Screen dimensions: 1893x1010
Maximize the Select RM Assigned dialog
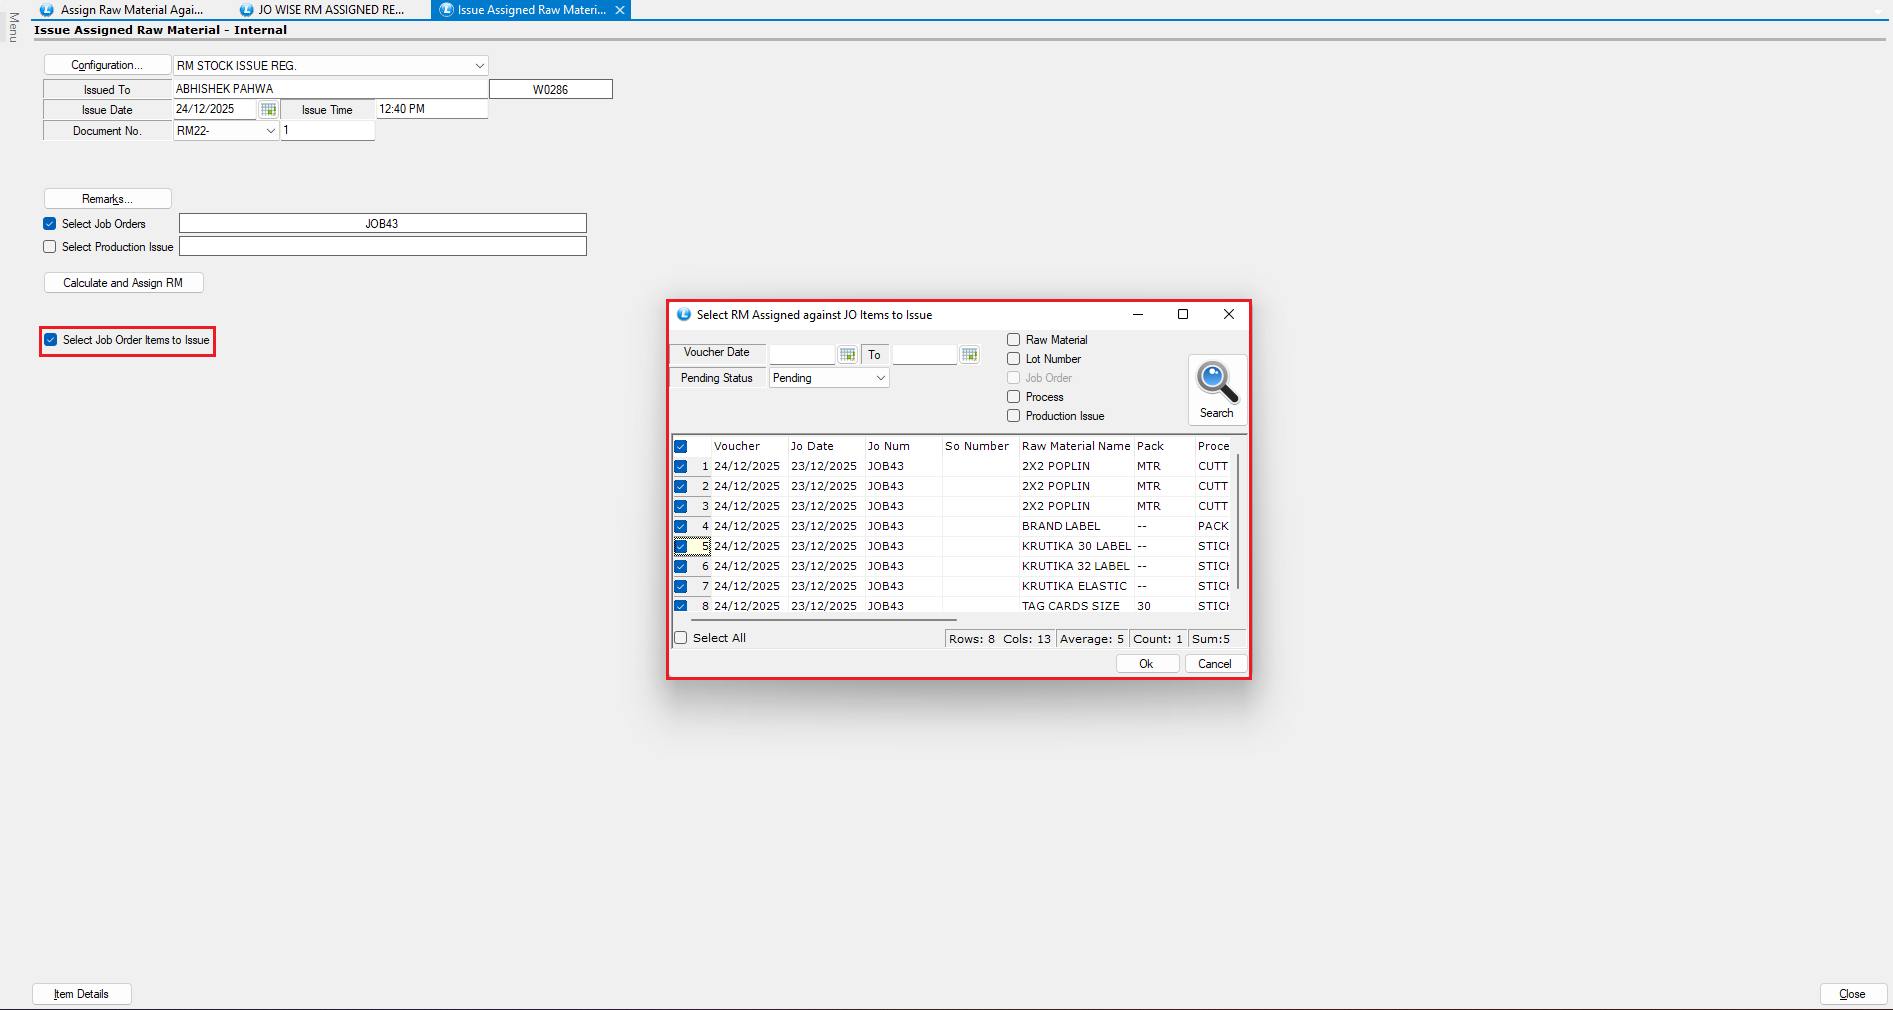click(x=1183, y=314)
